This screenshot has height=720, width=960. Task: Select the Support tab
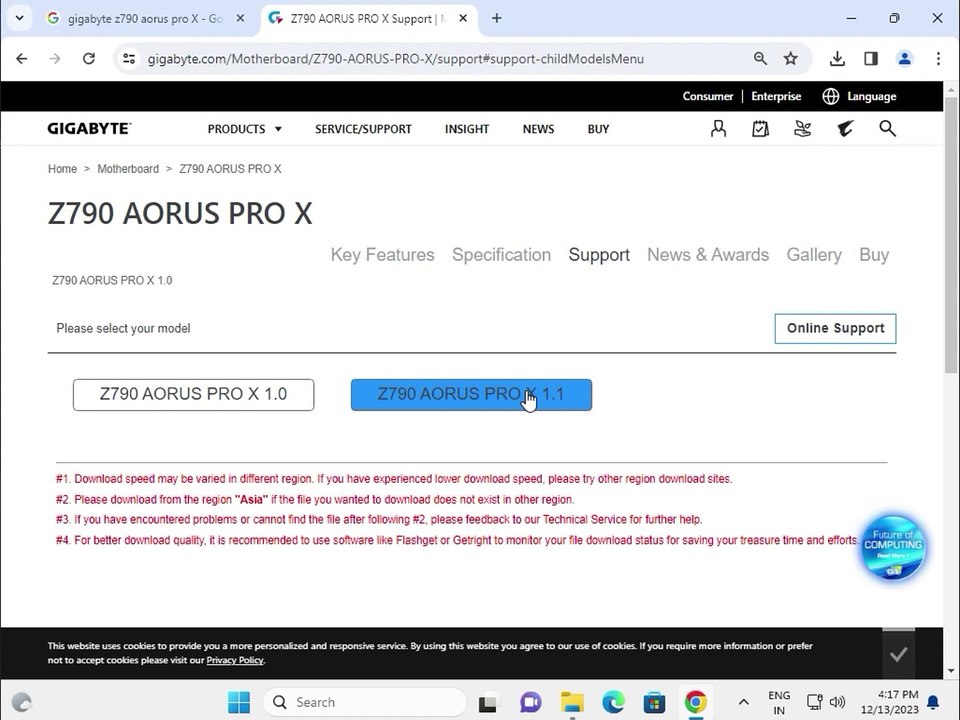pyautogui.click(x=599, y=255)
